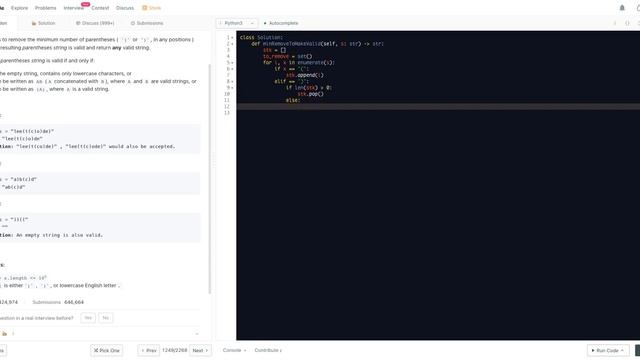Click the 'stk = []' code line
Image resolution: width=640 pixels, height=360 pixels.
[x=274, y=50]
